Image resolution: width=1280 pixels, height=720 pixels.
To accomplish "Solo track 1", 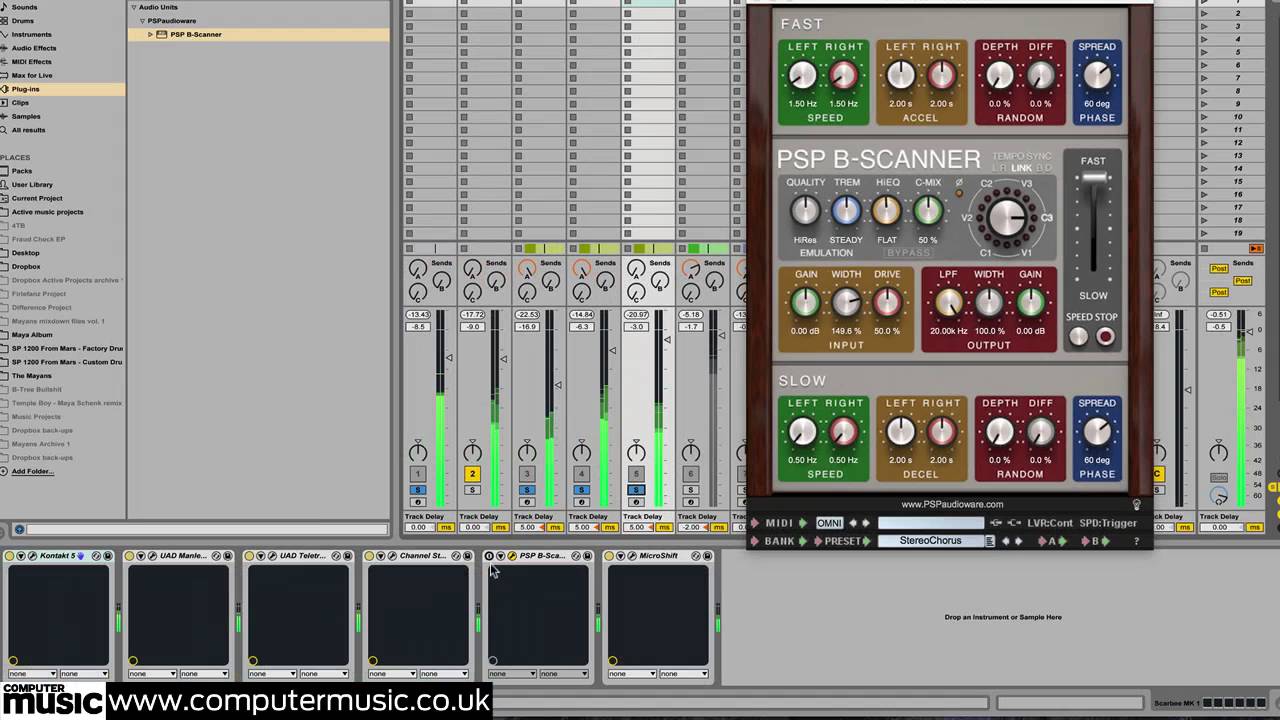I will click(x=418, y=490).
